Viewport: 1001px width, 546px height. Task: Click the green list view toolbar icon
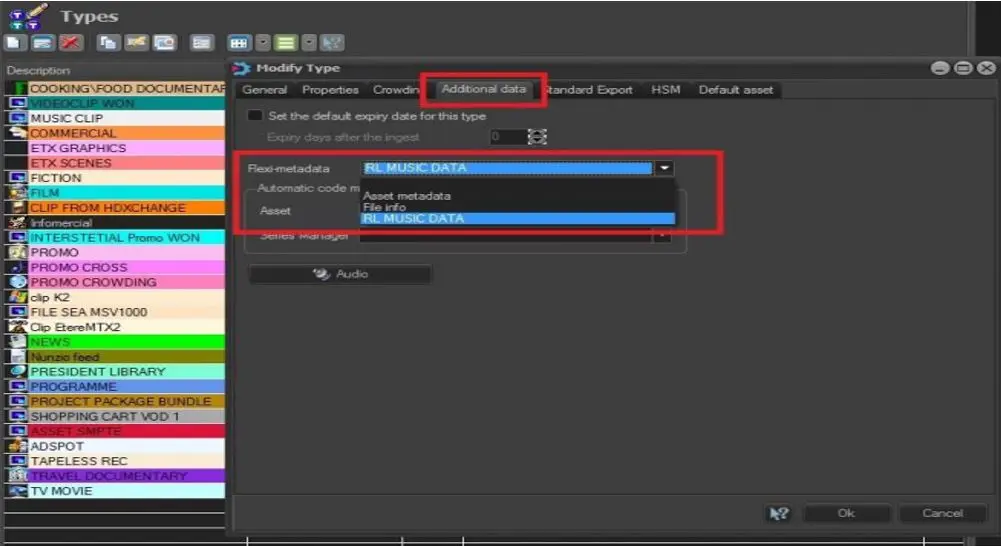(286, 43)
